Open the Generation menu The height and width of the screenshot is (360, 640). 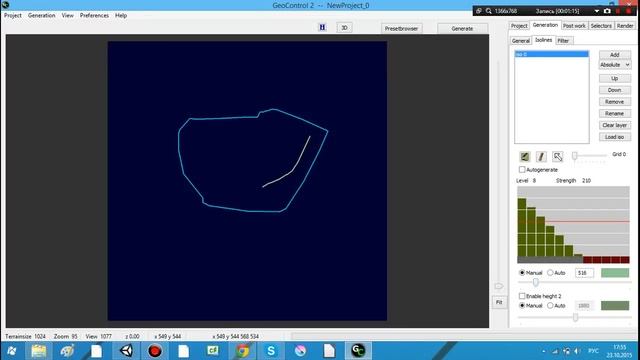(x=41, y=15)
